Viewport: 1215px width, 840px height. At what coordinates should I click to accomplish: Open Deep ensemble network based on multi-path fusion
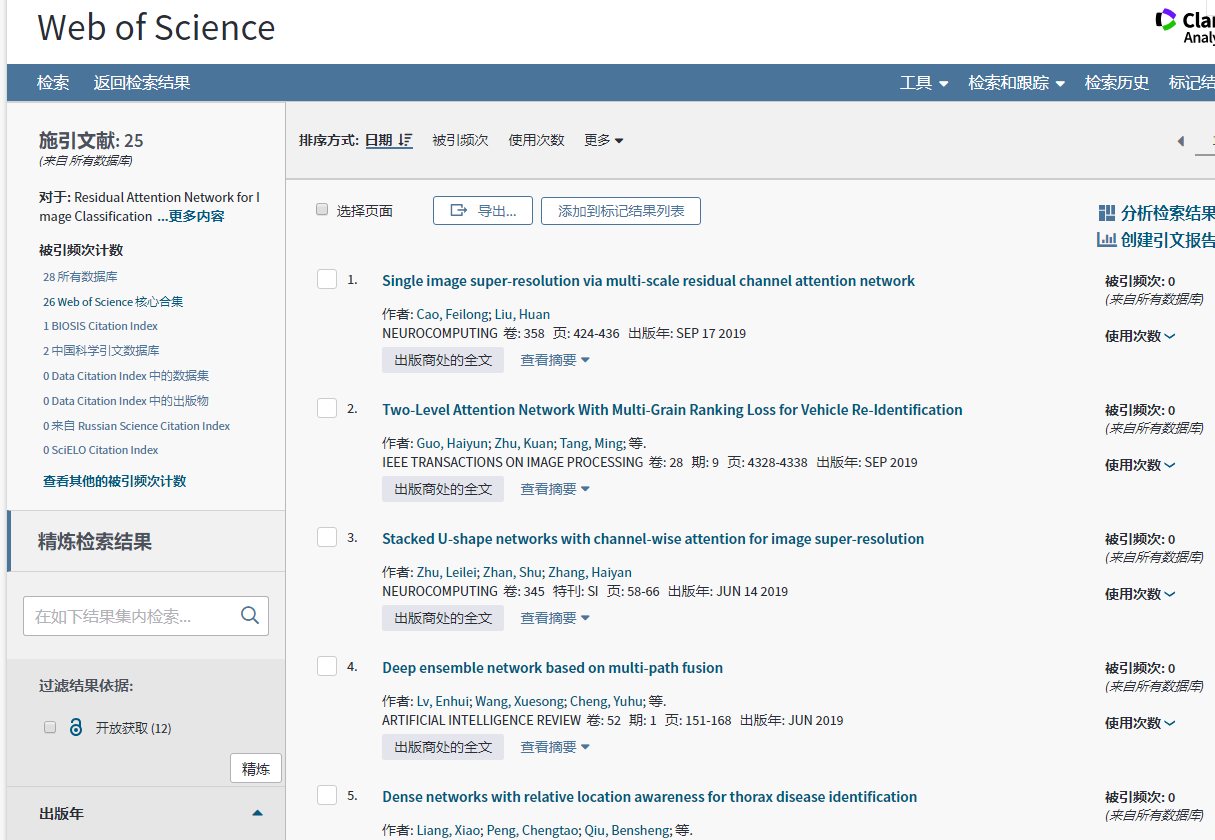tap(552, 668)
